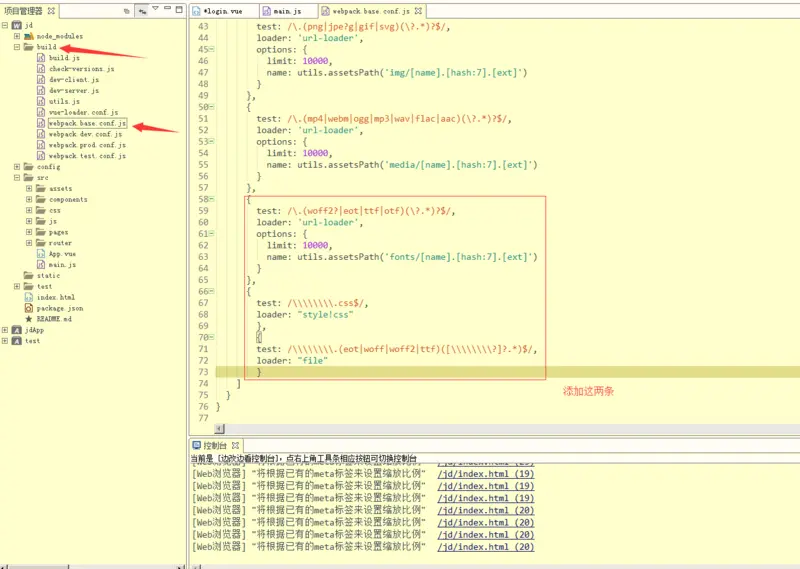
Task: Click webpack.base.conf.js file icon in tree
Action: coord(41,123)
